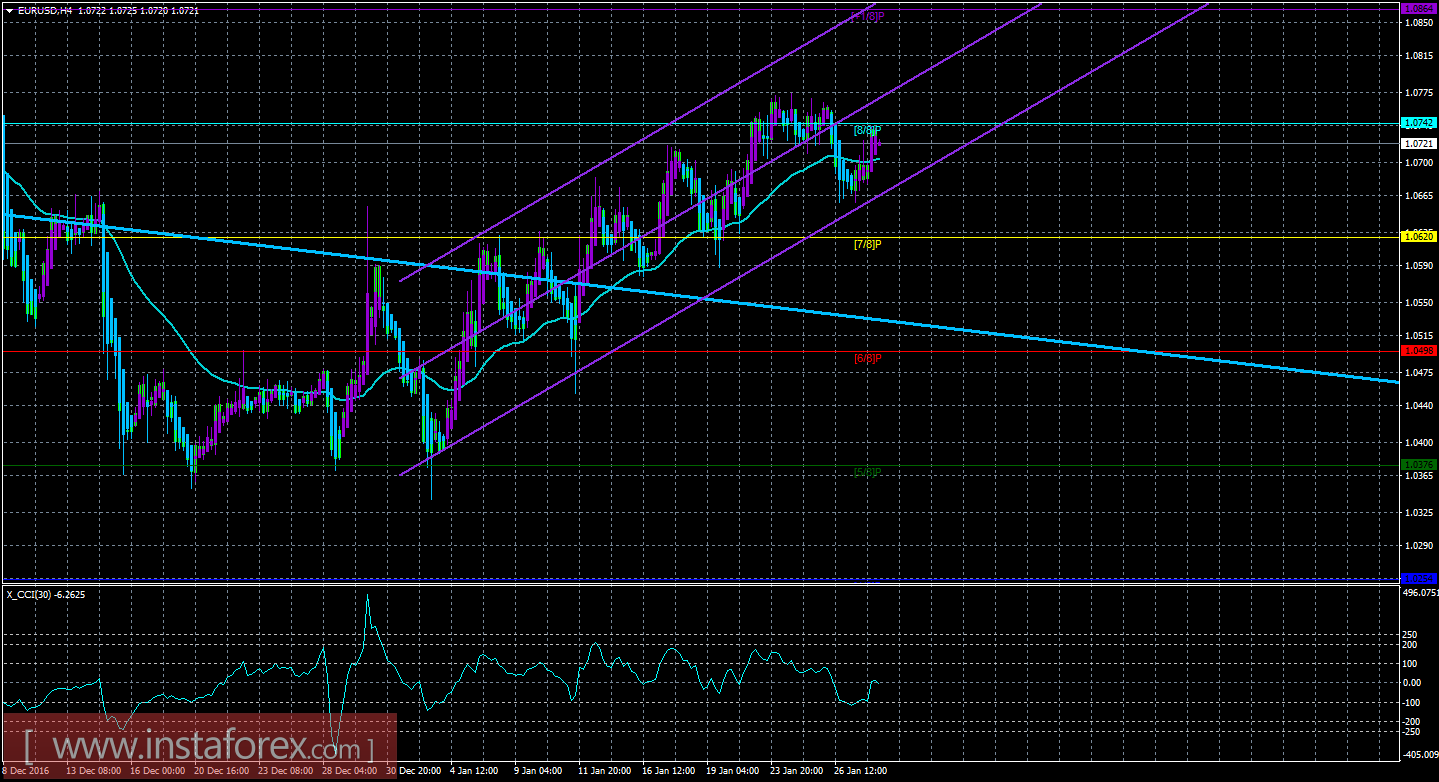Select the cyan 1.0742 price tag
Screen dimensions: 1439x782
click(1419, 123)
